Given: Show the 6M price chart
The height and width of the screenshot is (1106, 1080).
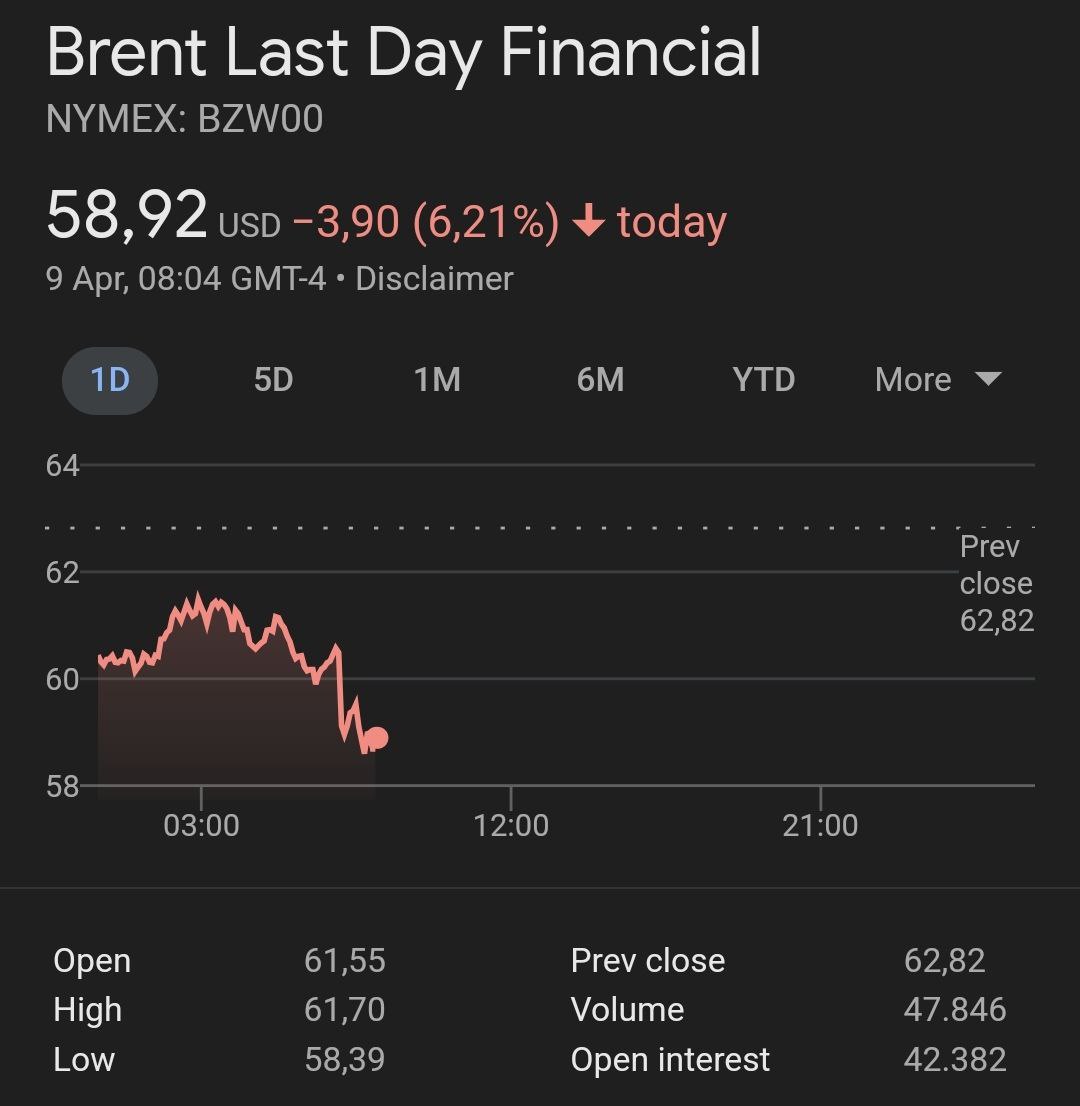Looking at the screenshot, I should tap(600, 380).
